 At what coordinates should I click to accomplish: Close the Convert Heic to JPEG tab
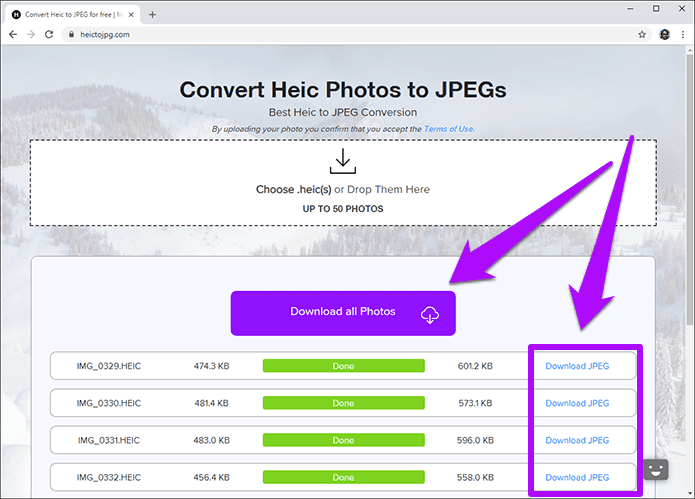click(x=131, y=15)
